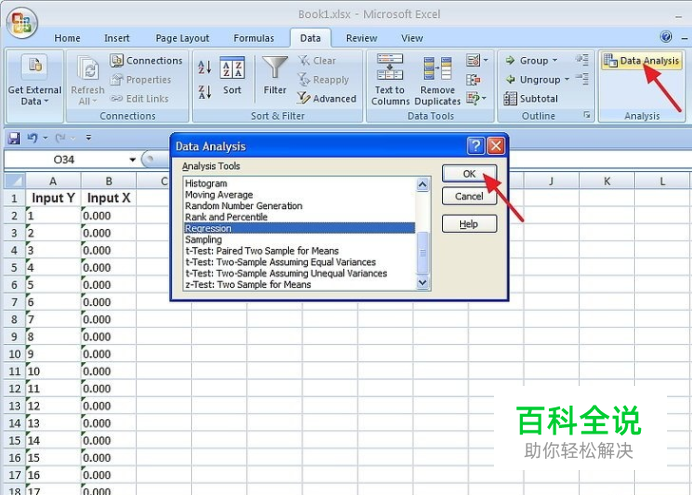Screen dimensions: 692x495
Task: Sort Z to A descending
Action: (x=204, y=92)
